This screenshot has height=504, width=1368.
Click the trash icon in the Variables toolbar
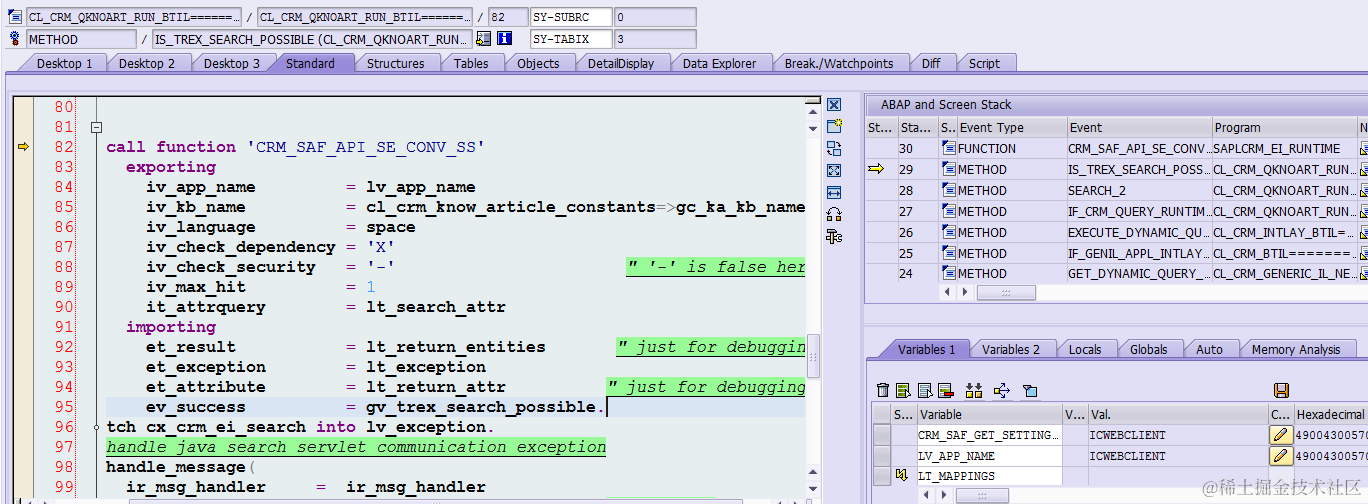click(x=882, y=390)
